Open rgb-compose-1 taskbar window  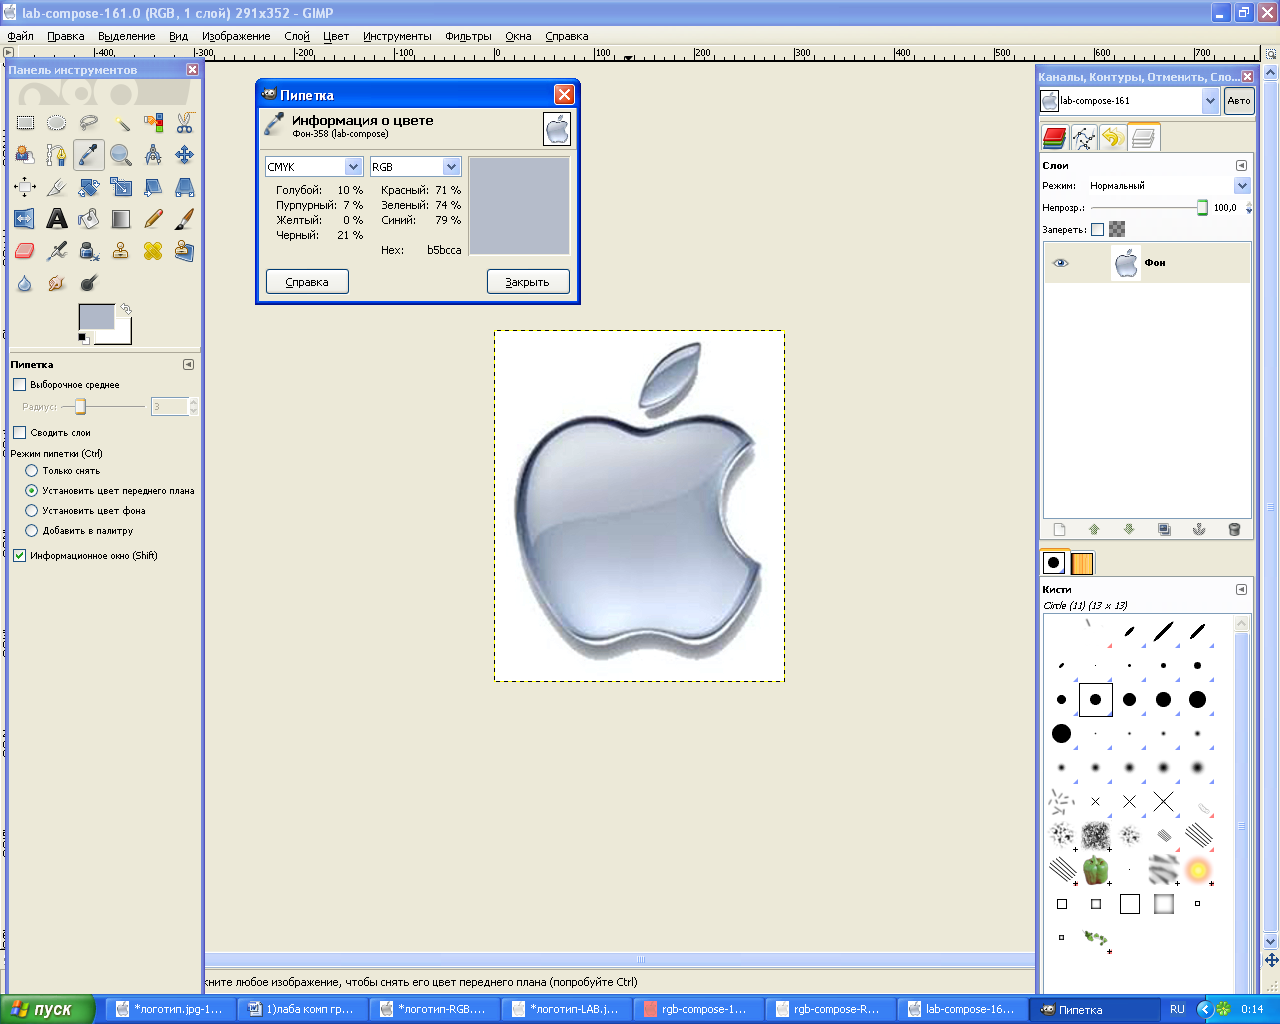pos(696,1009)
